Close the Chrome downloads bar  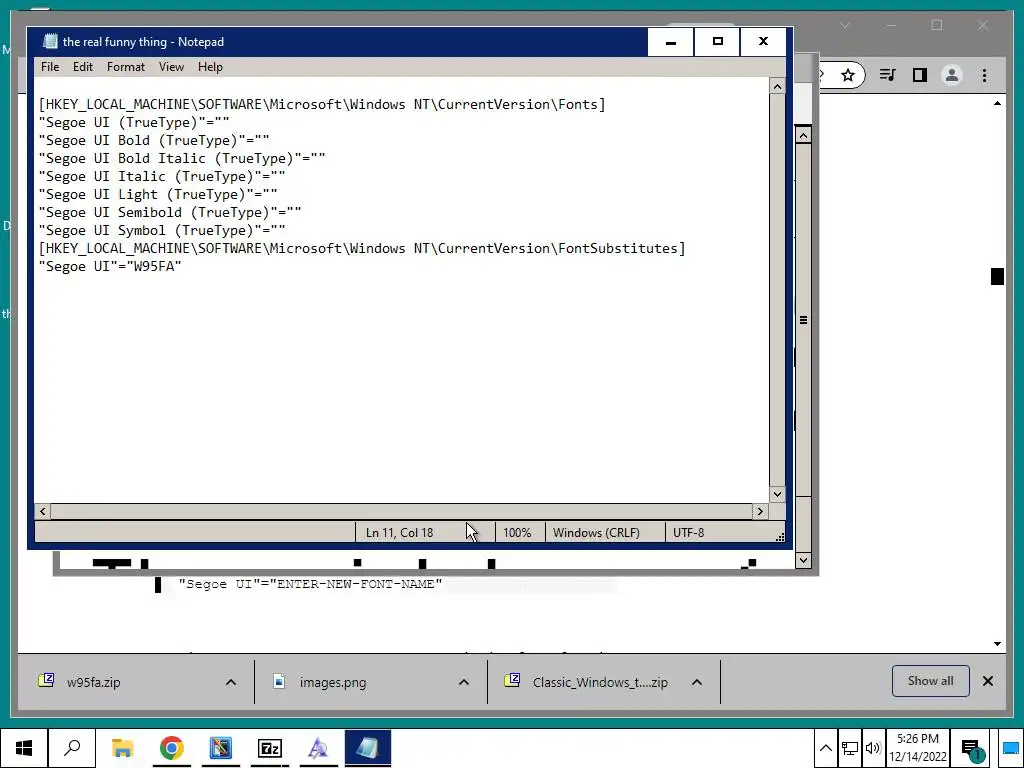tap(987, 681)
